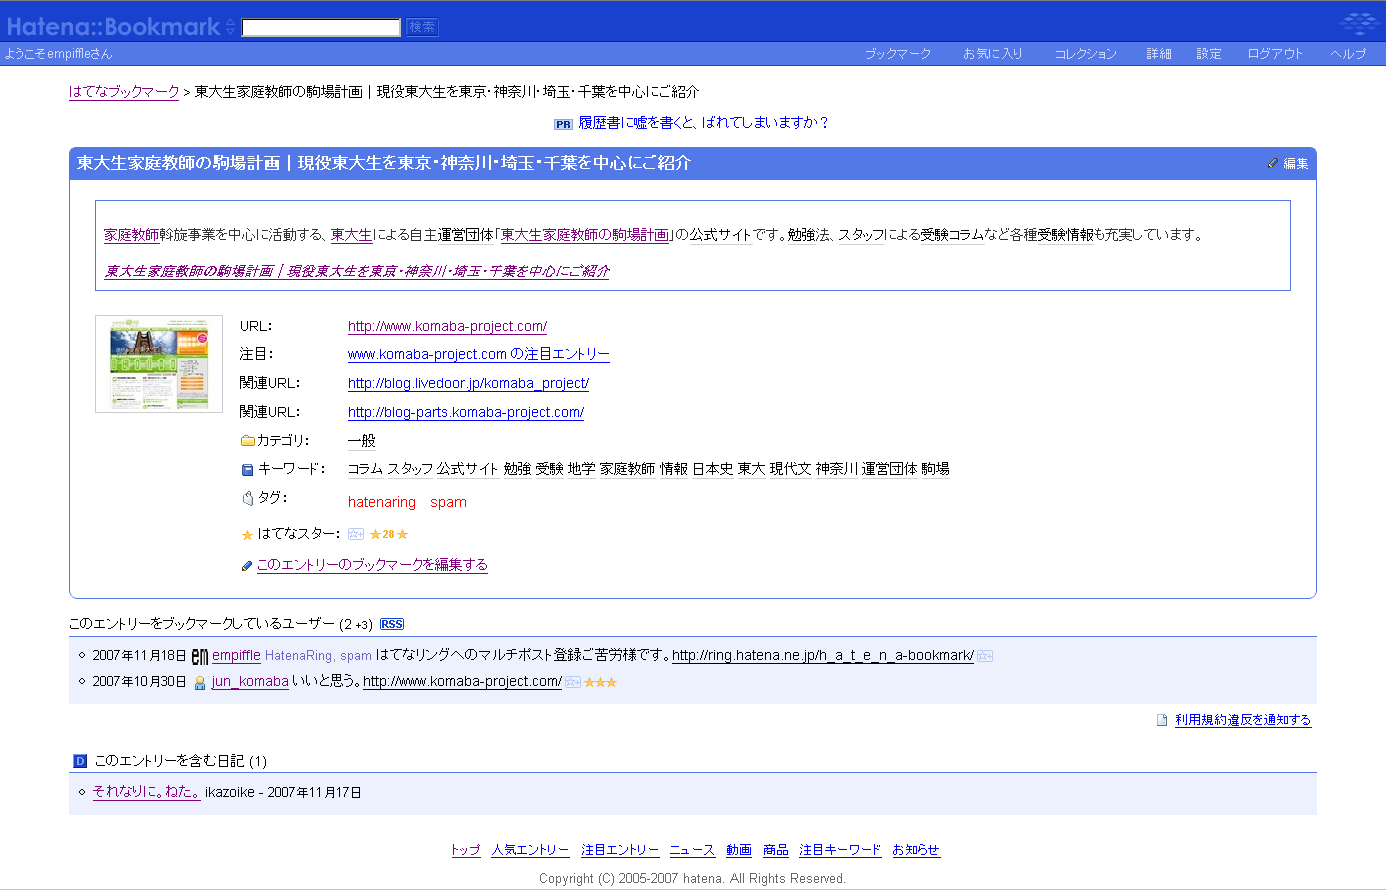Open the blog-parts.komaba-project.com related URL
The width and height of the screenshot is (1386, 890).
click(x=466, y=413)
